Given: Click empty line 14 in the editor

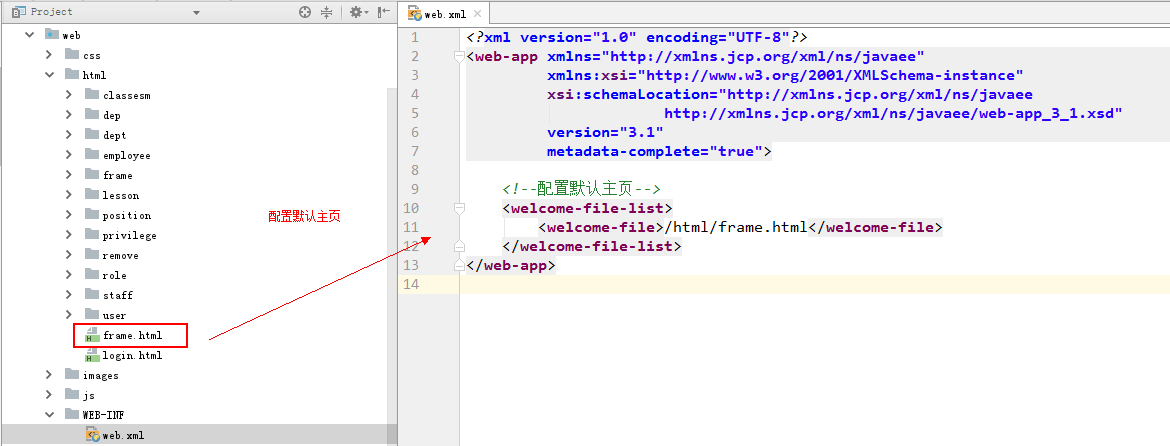Looking at the screenshot, I should coord(800,285).
